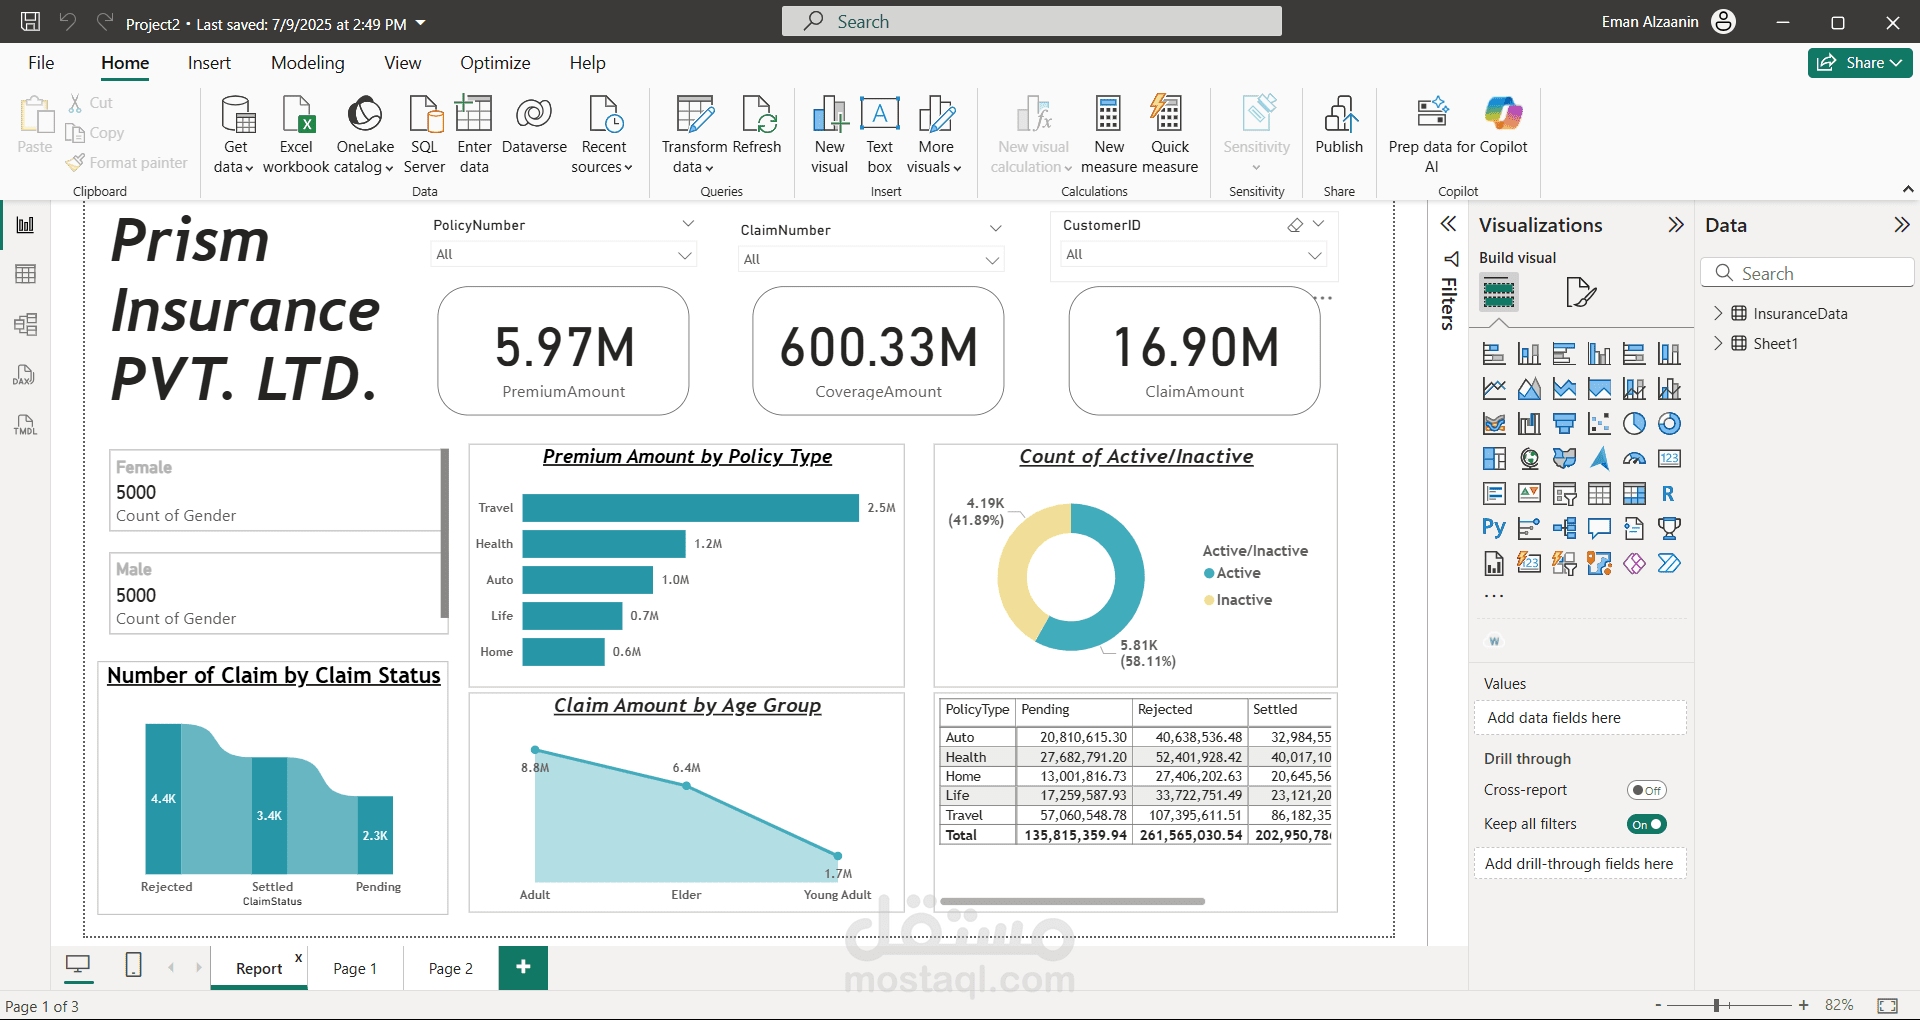1920x1020 pixels.
Task: Switch to the Page 2 tab
Action: pos(450,968)
